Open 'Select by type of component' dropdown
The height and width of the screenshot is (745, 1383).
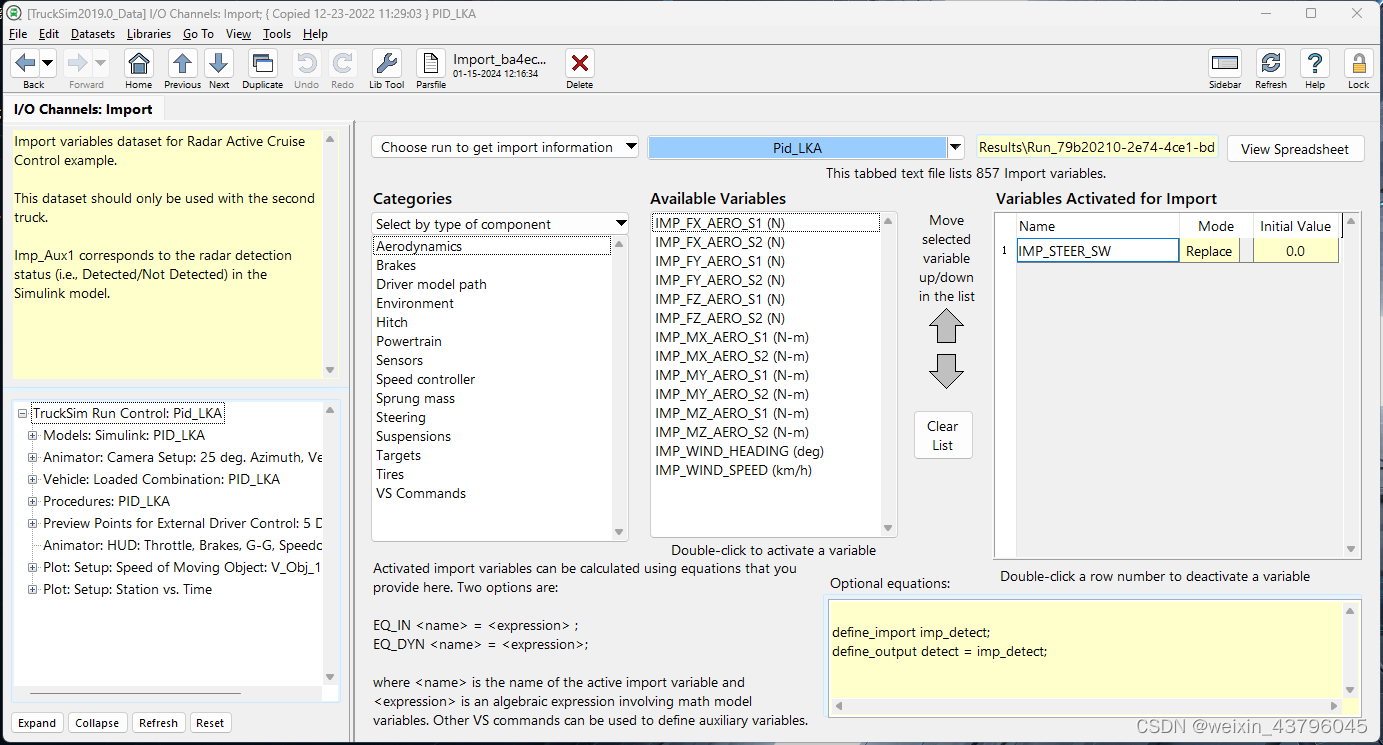pos(500,224)
